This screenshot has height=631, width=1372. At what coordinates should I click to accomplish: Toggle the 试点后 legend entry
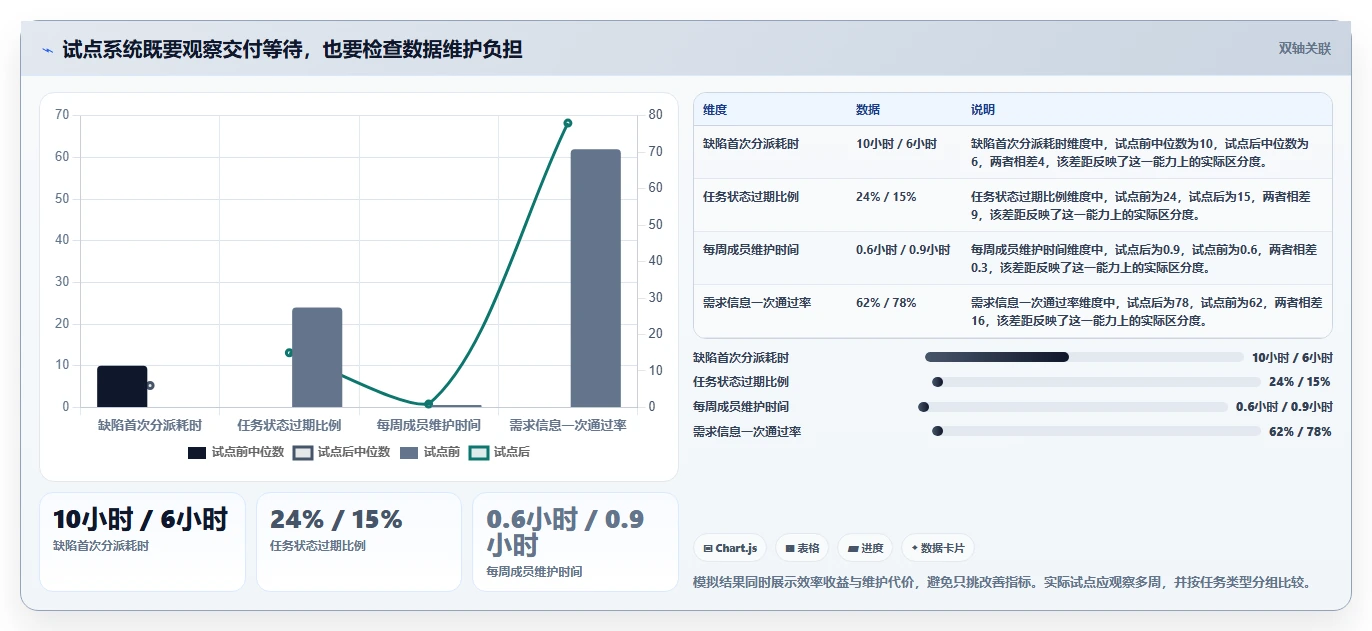coord(500,452)
